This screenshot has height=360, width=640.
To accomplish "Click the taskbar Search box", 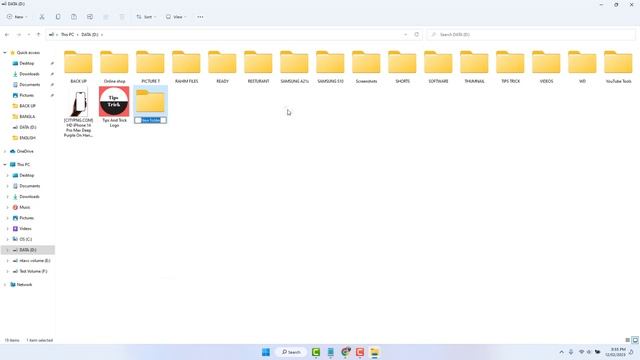I will pos(291,352).
